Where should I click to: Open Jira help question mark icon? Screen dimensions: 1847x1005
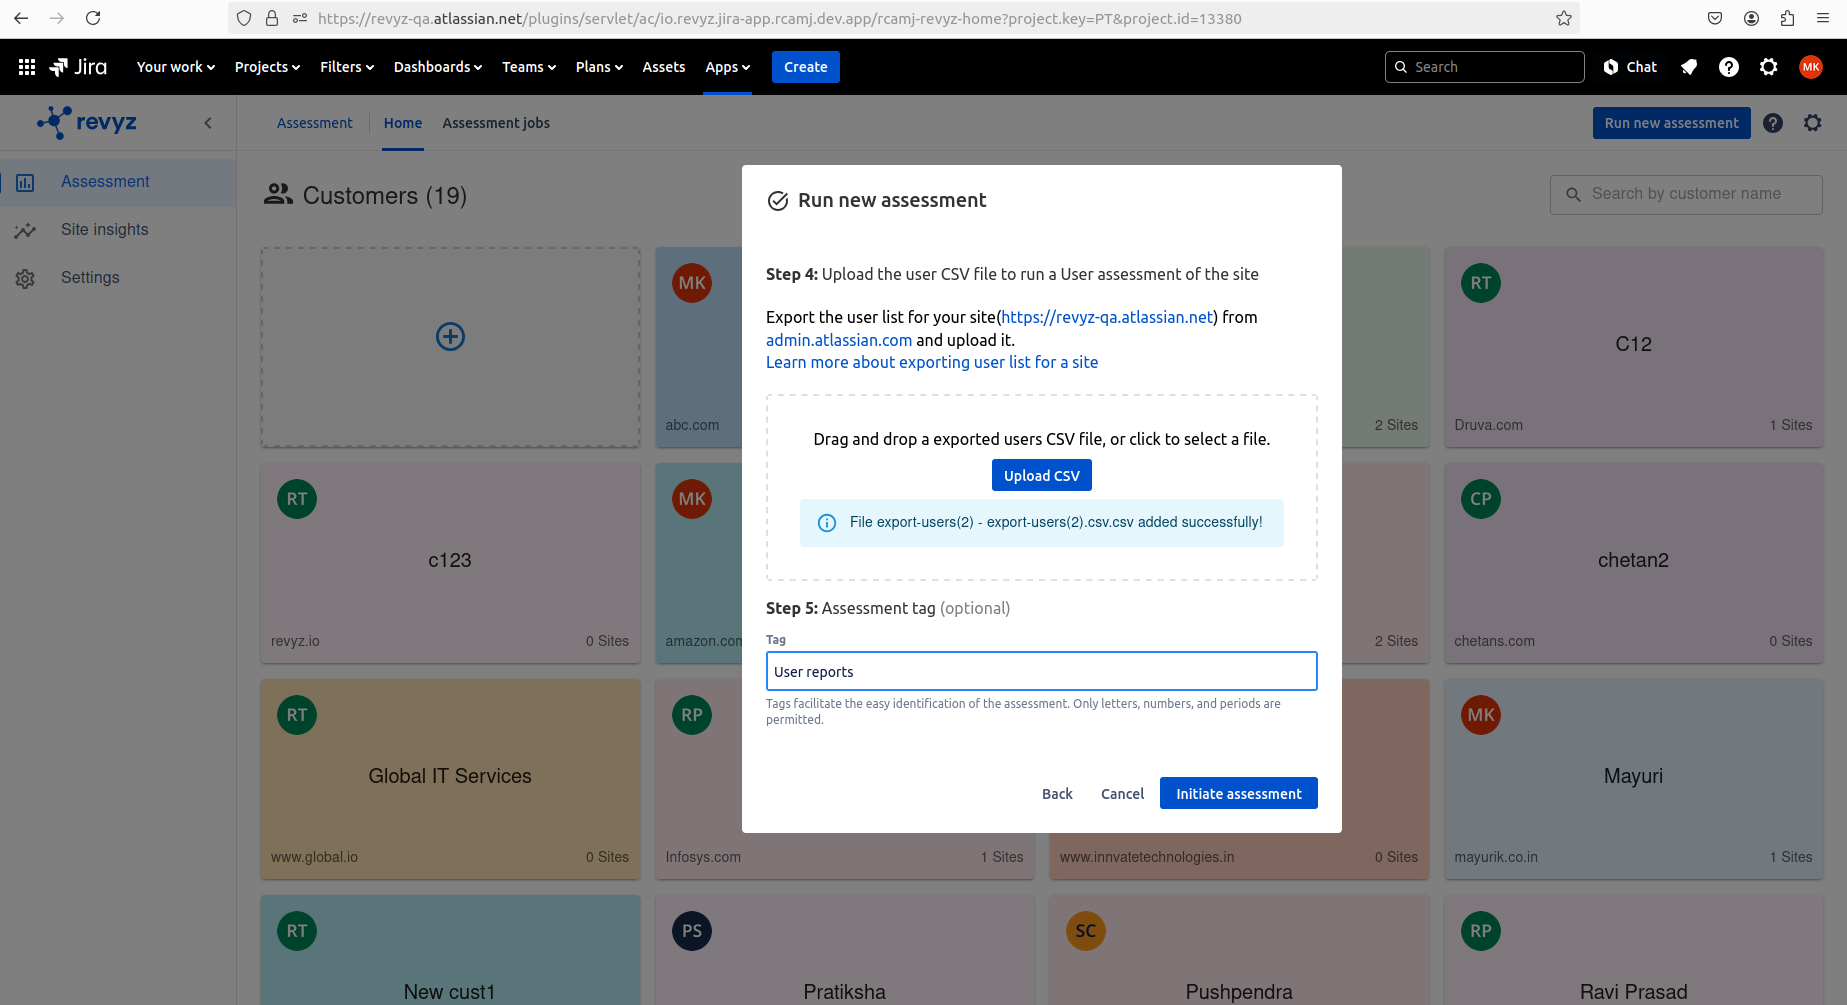[1729, 67]
